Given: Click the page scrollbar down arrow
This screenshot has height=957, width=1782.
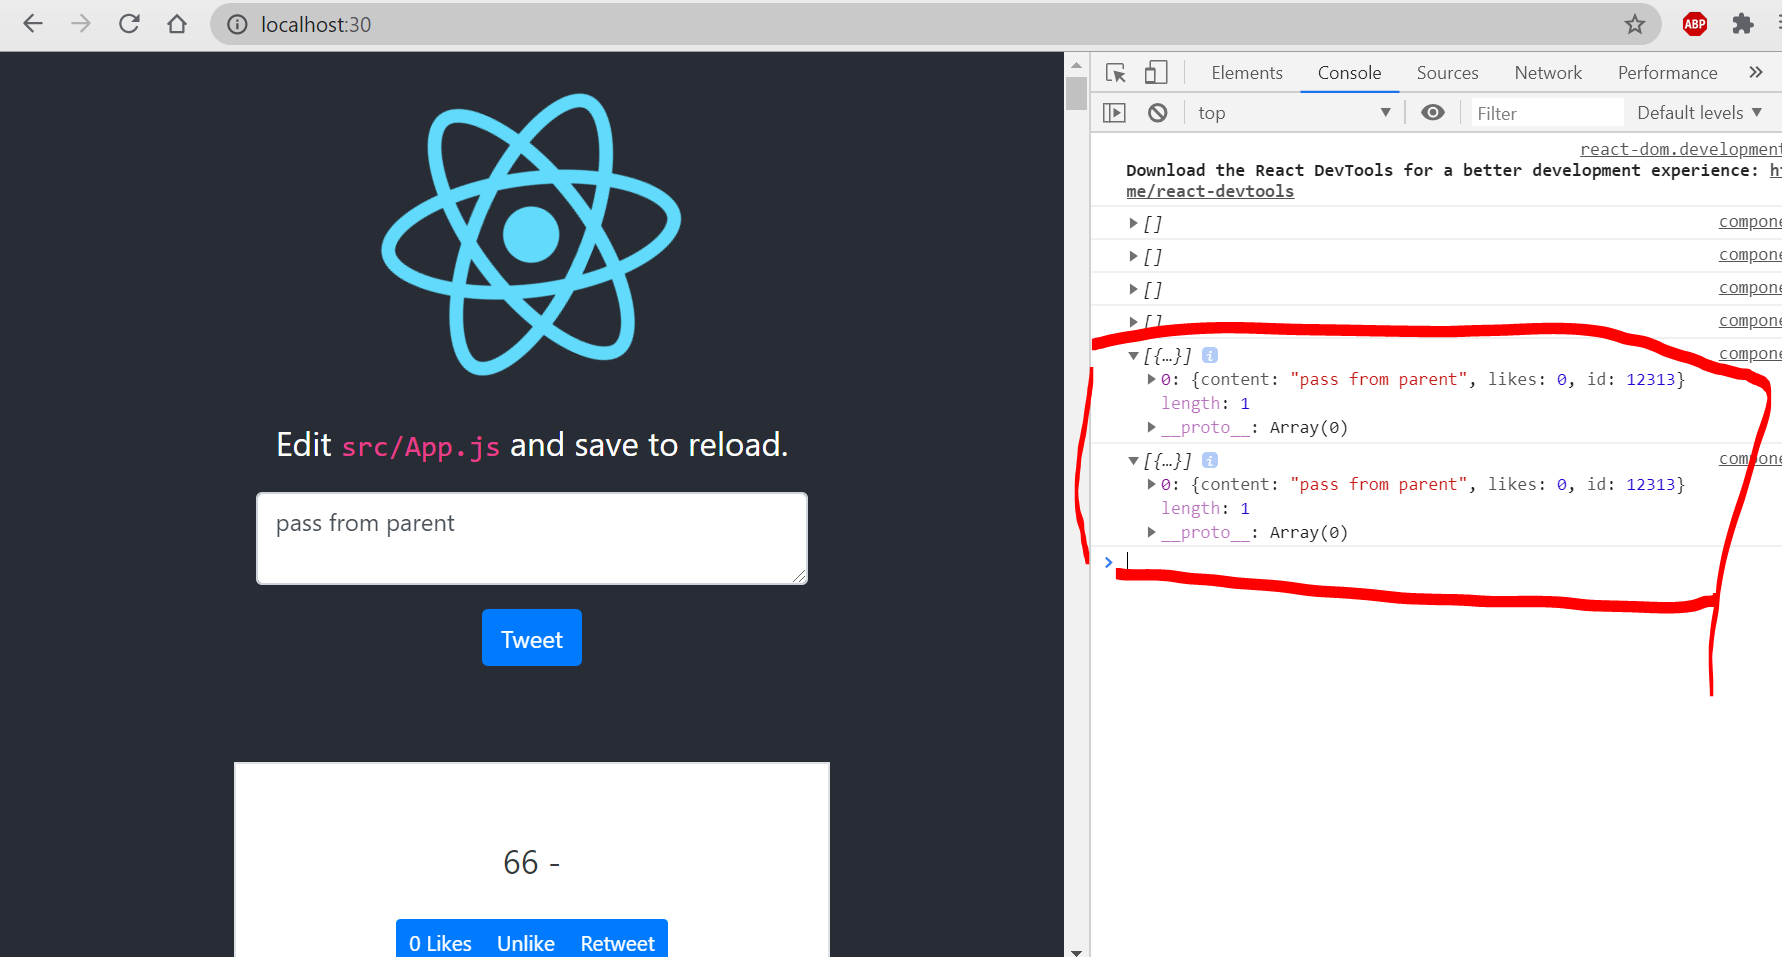Looking at the screenshot, I should click(1076, 951).
